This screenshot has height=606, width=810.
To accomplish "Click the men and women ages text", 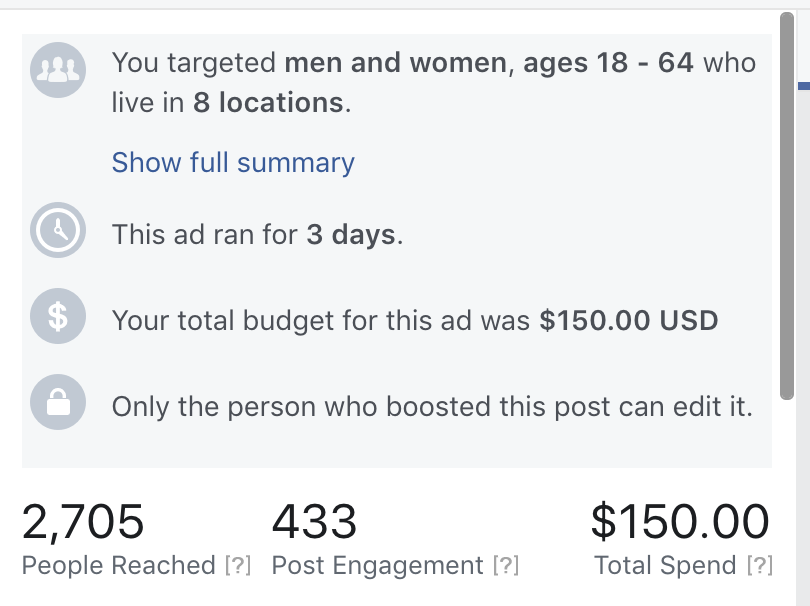I will [x=489, y=63].
